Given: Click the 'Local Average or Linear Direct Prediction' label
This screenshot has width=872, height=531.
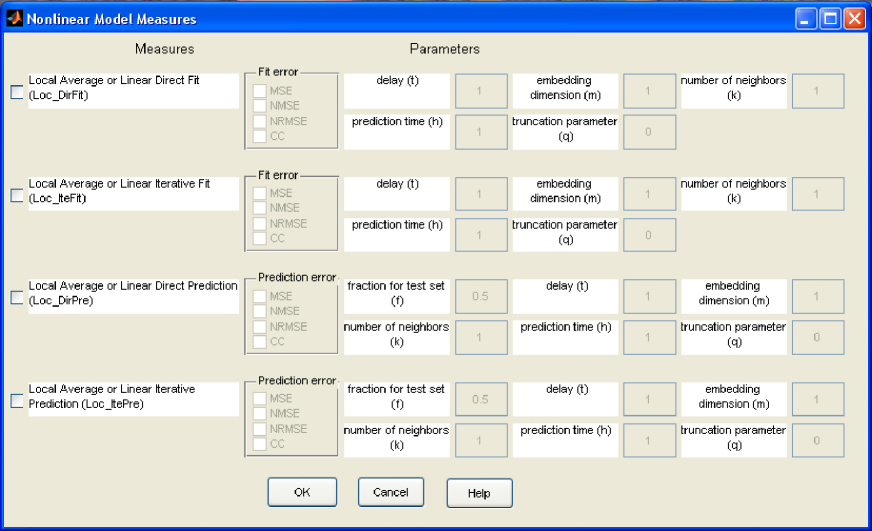Looking at the screenshot, I should pos(133,286).
